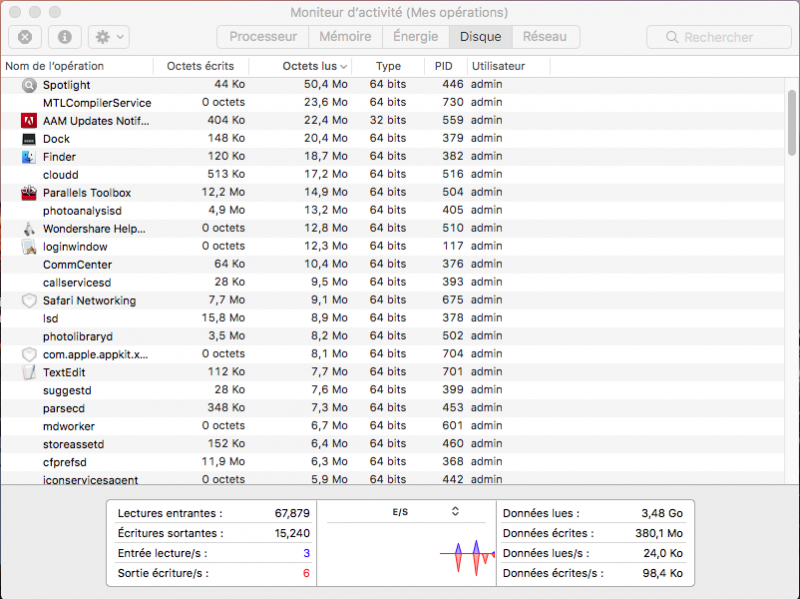This screenshot has width=800, height=599.
Task: Click the 32 bits type cell
Action: click(x=388, y=120)
